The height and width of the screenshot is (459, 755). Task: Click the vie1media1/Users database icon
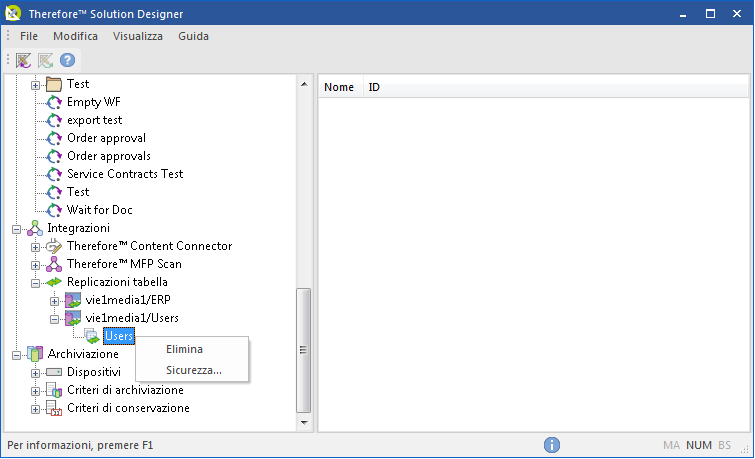[x=73, y=318]
